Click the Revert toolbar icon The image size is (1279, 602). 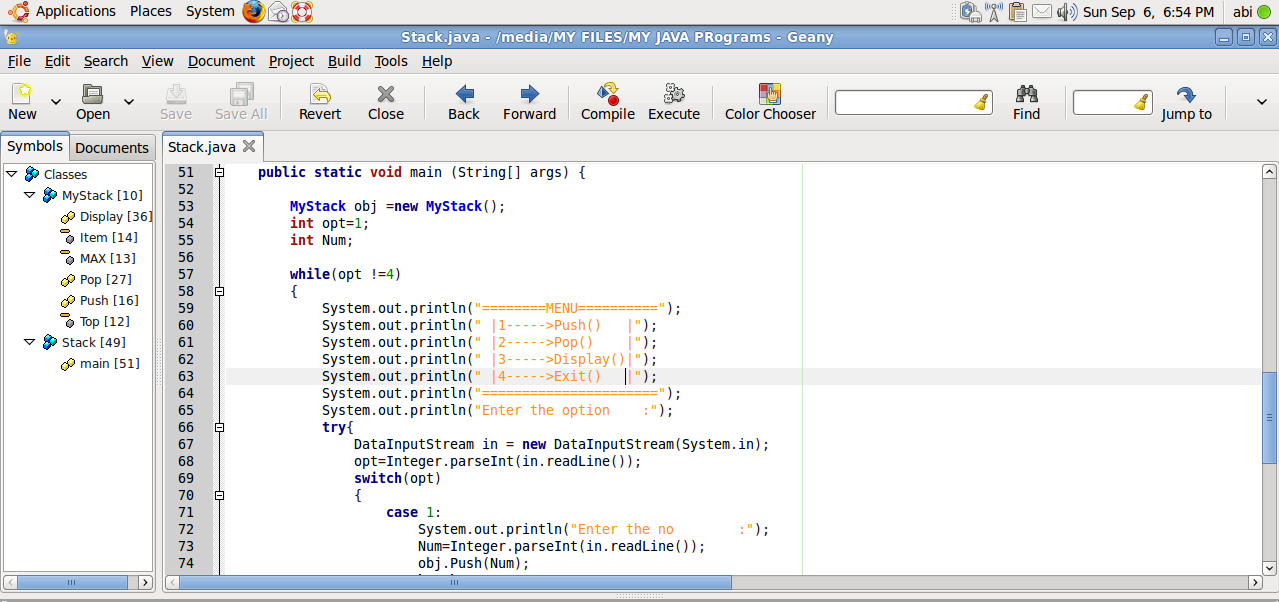[320, 94]
